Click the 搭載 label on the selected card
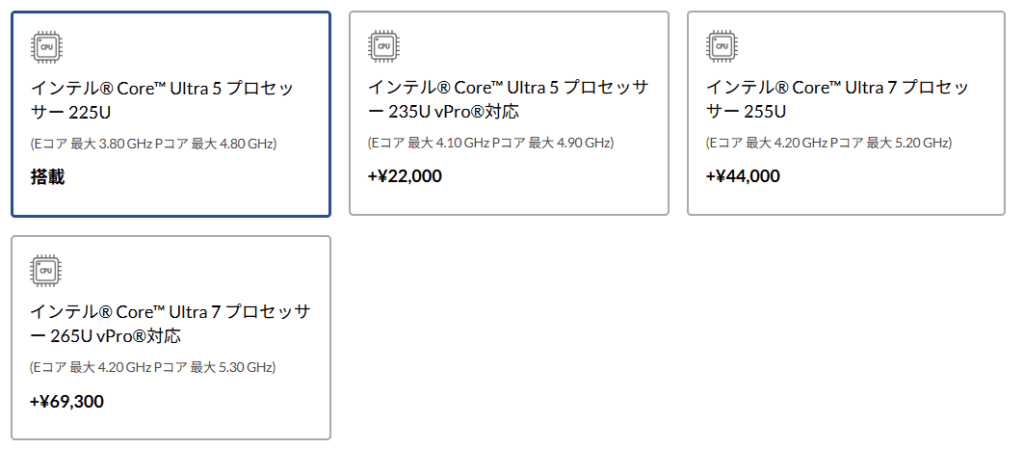 pos(47,177)
